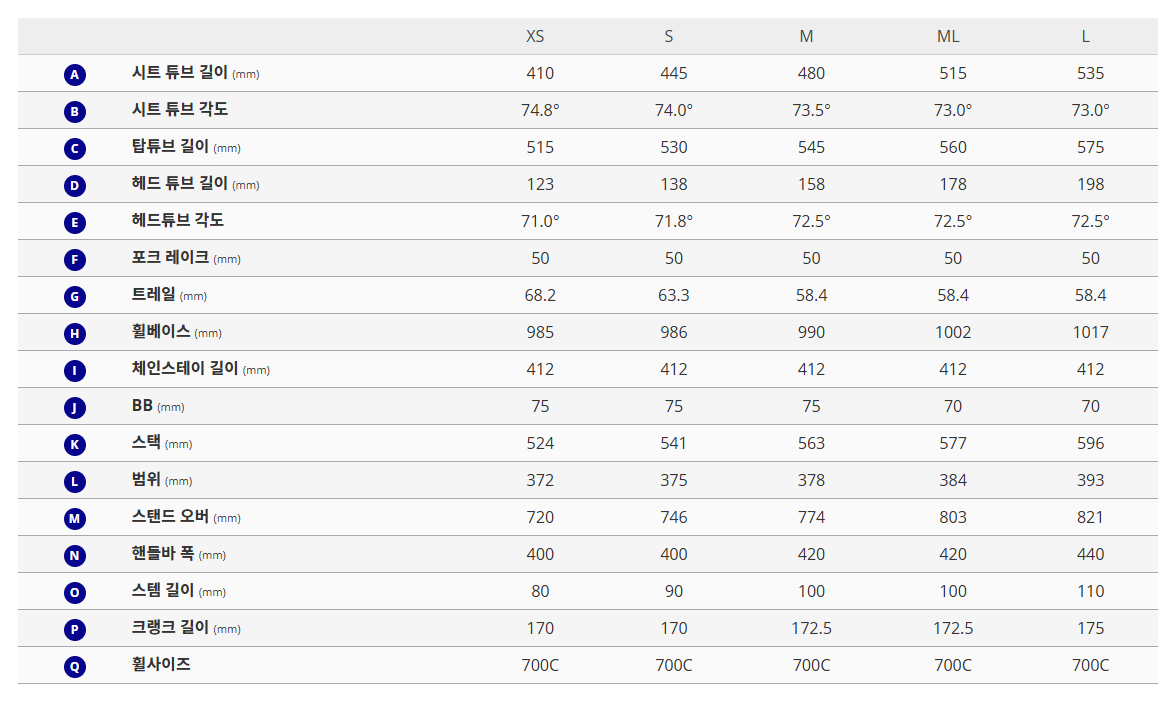Click the blue A marker icon

click(75, 74)
